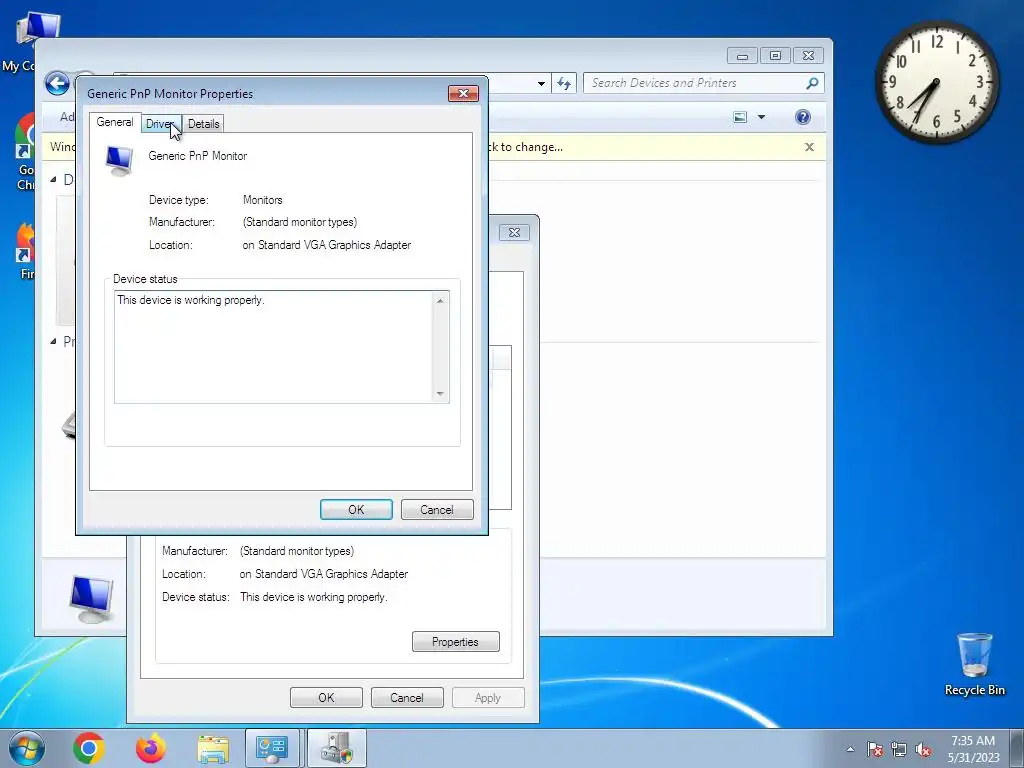Minimize the Devices and Printers window
The height and width of the screenshot is (768, 1024).
pyautogui.click(x=743, y=56)
